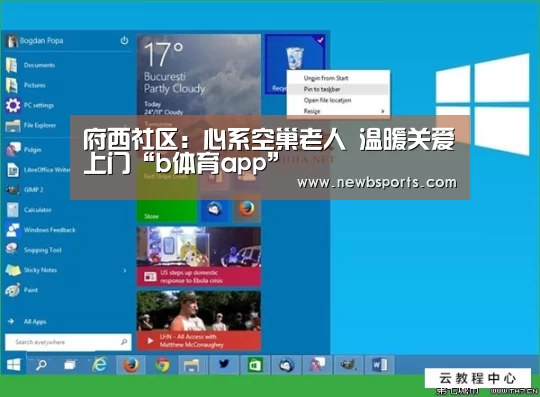The width and height of the screenshot is (540, 397).
Task: Open PC settings gear icon
Action: click(13, 105)
